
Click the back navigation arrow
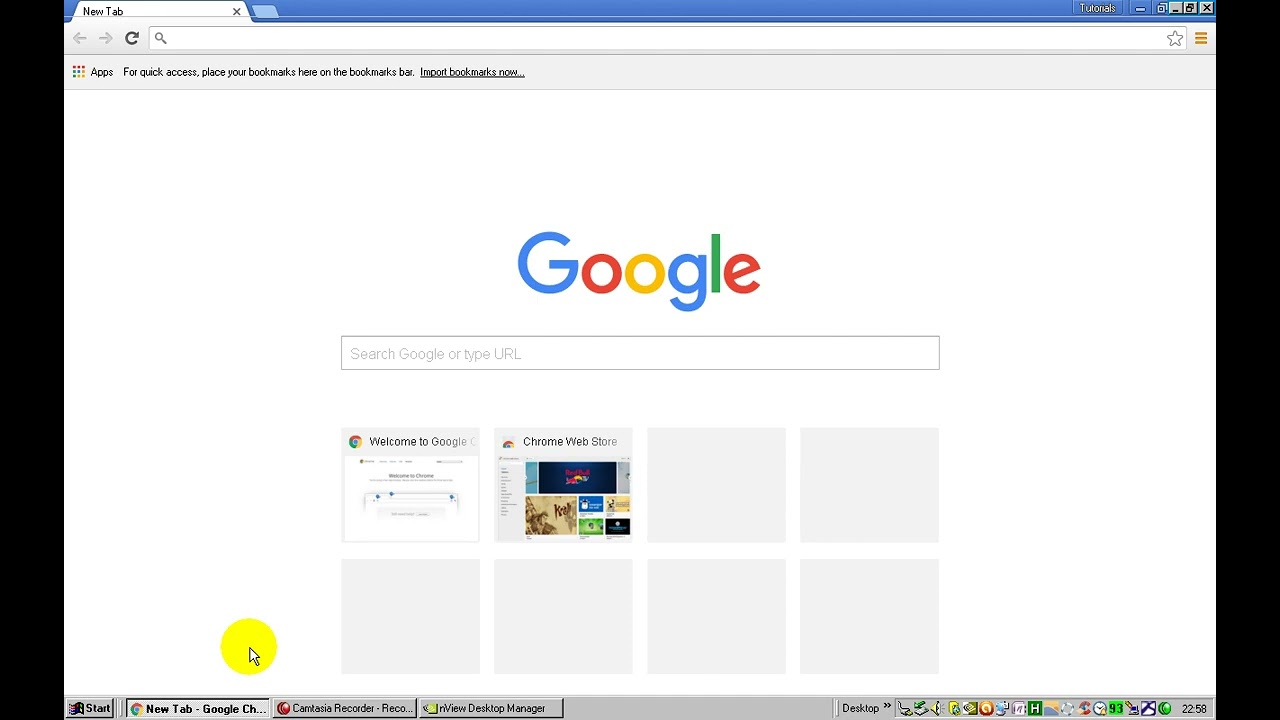pos(79,38)
